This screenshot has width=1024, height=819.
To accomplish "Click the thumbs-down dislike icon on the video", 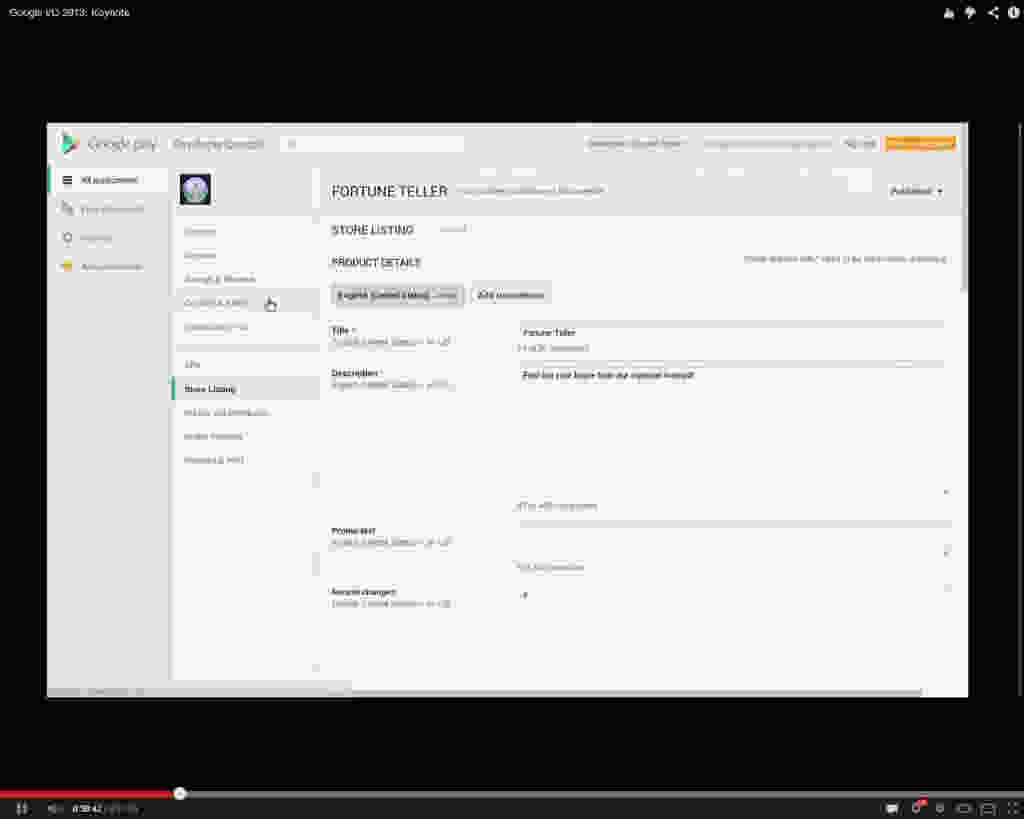I will 970,13.
